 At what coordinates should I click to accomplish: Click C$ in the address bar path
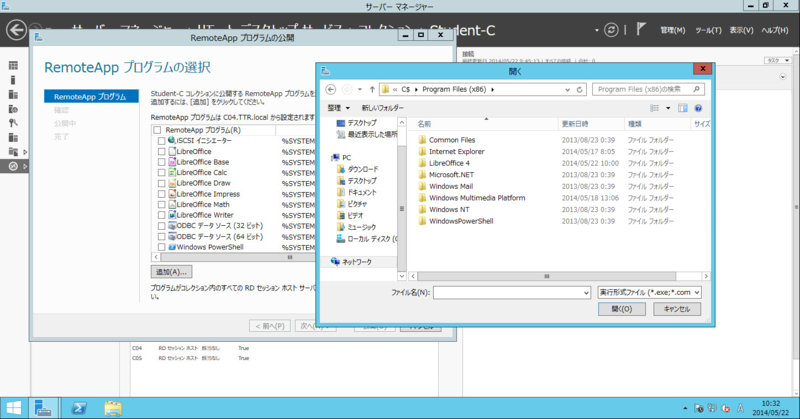coord(406,89)
